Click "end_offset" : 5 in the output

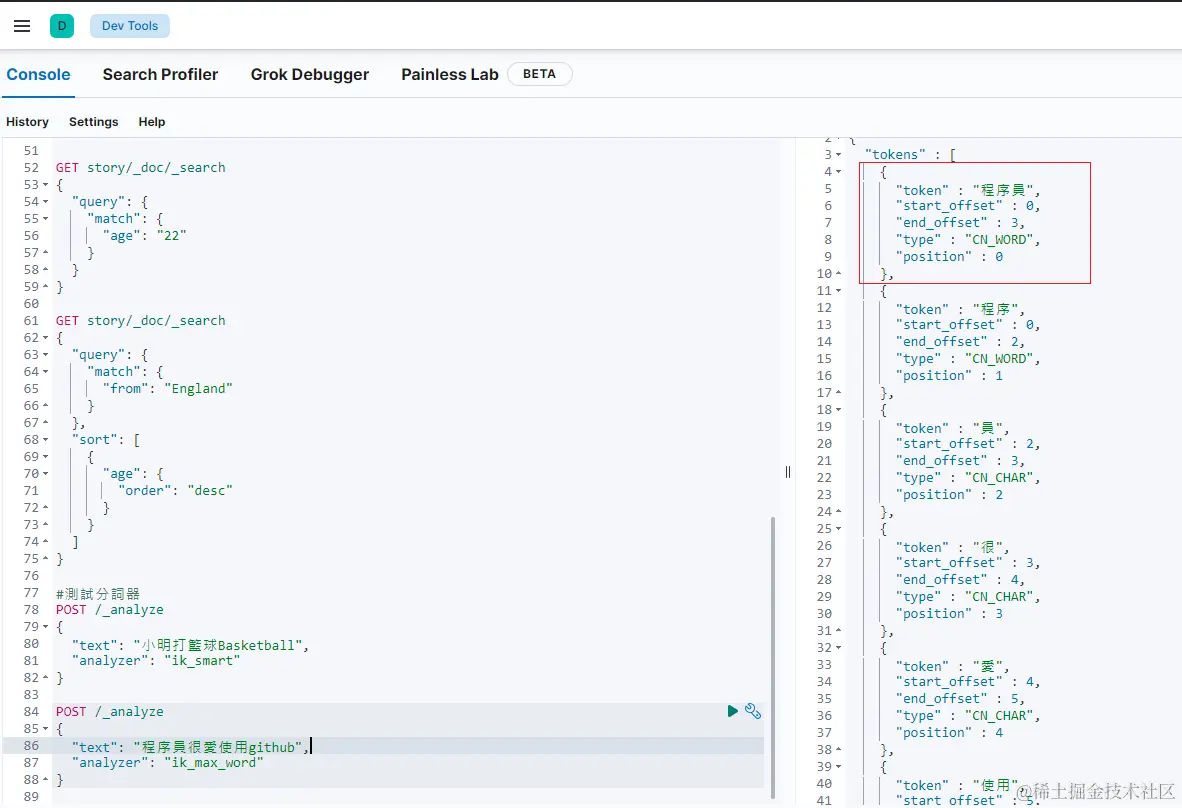coord(960,699)
